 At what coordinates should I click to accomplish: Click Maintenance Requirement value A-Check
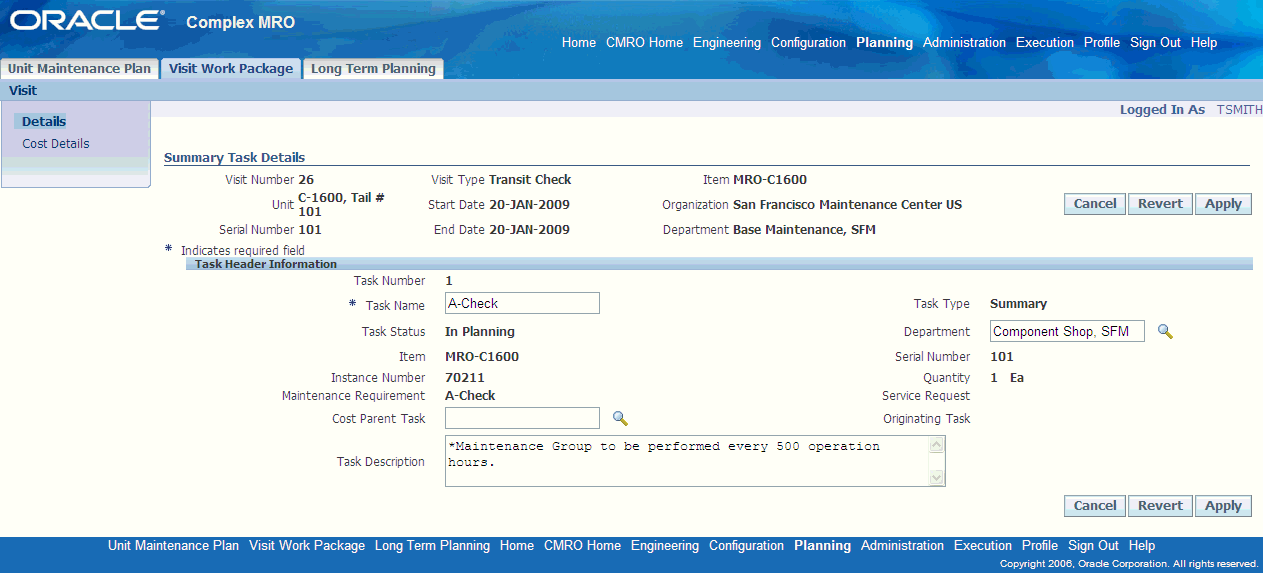click(x=470, y=396)
